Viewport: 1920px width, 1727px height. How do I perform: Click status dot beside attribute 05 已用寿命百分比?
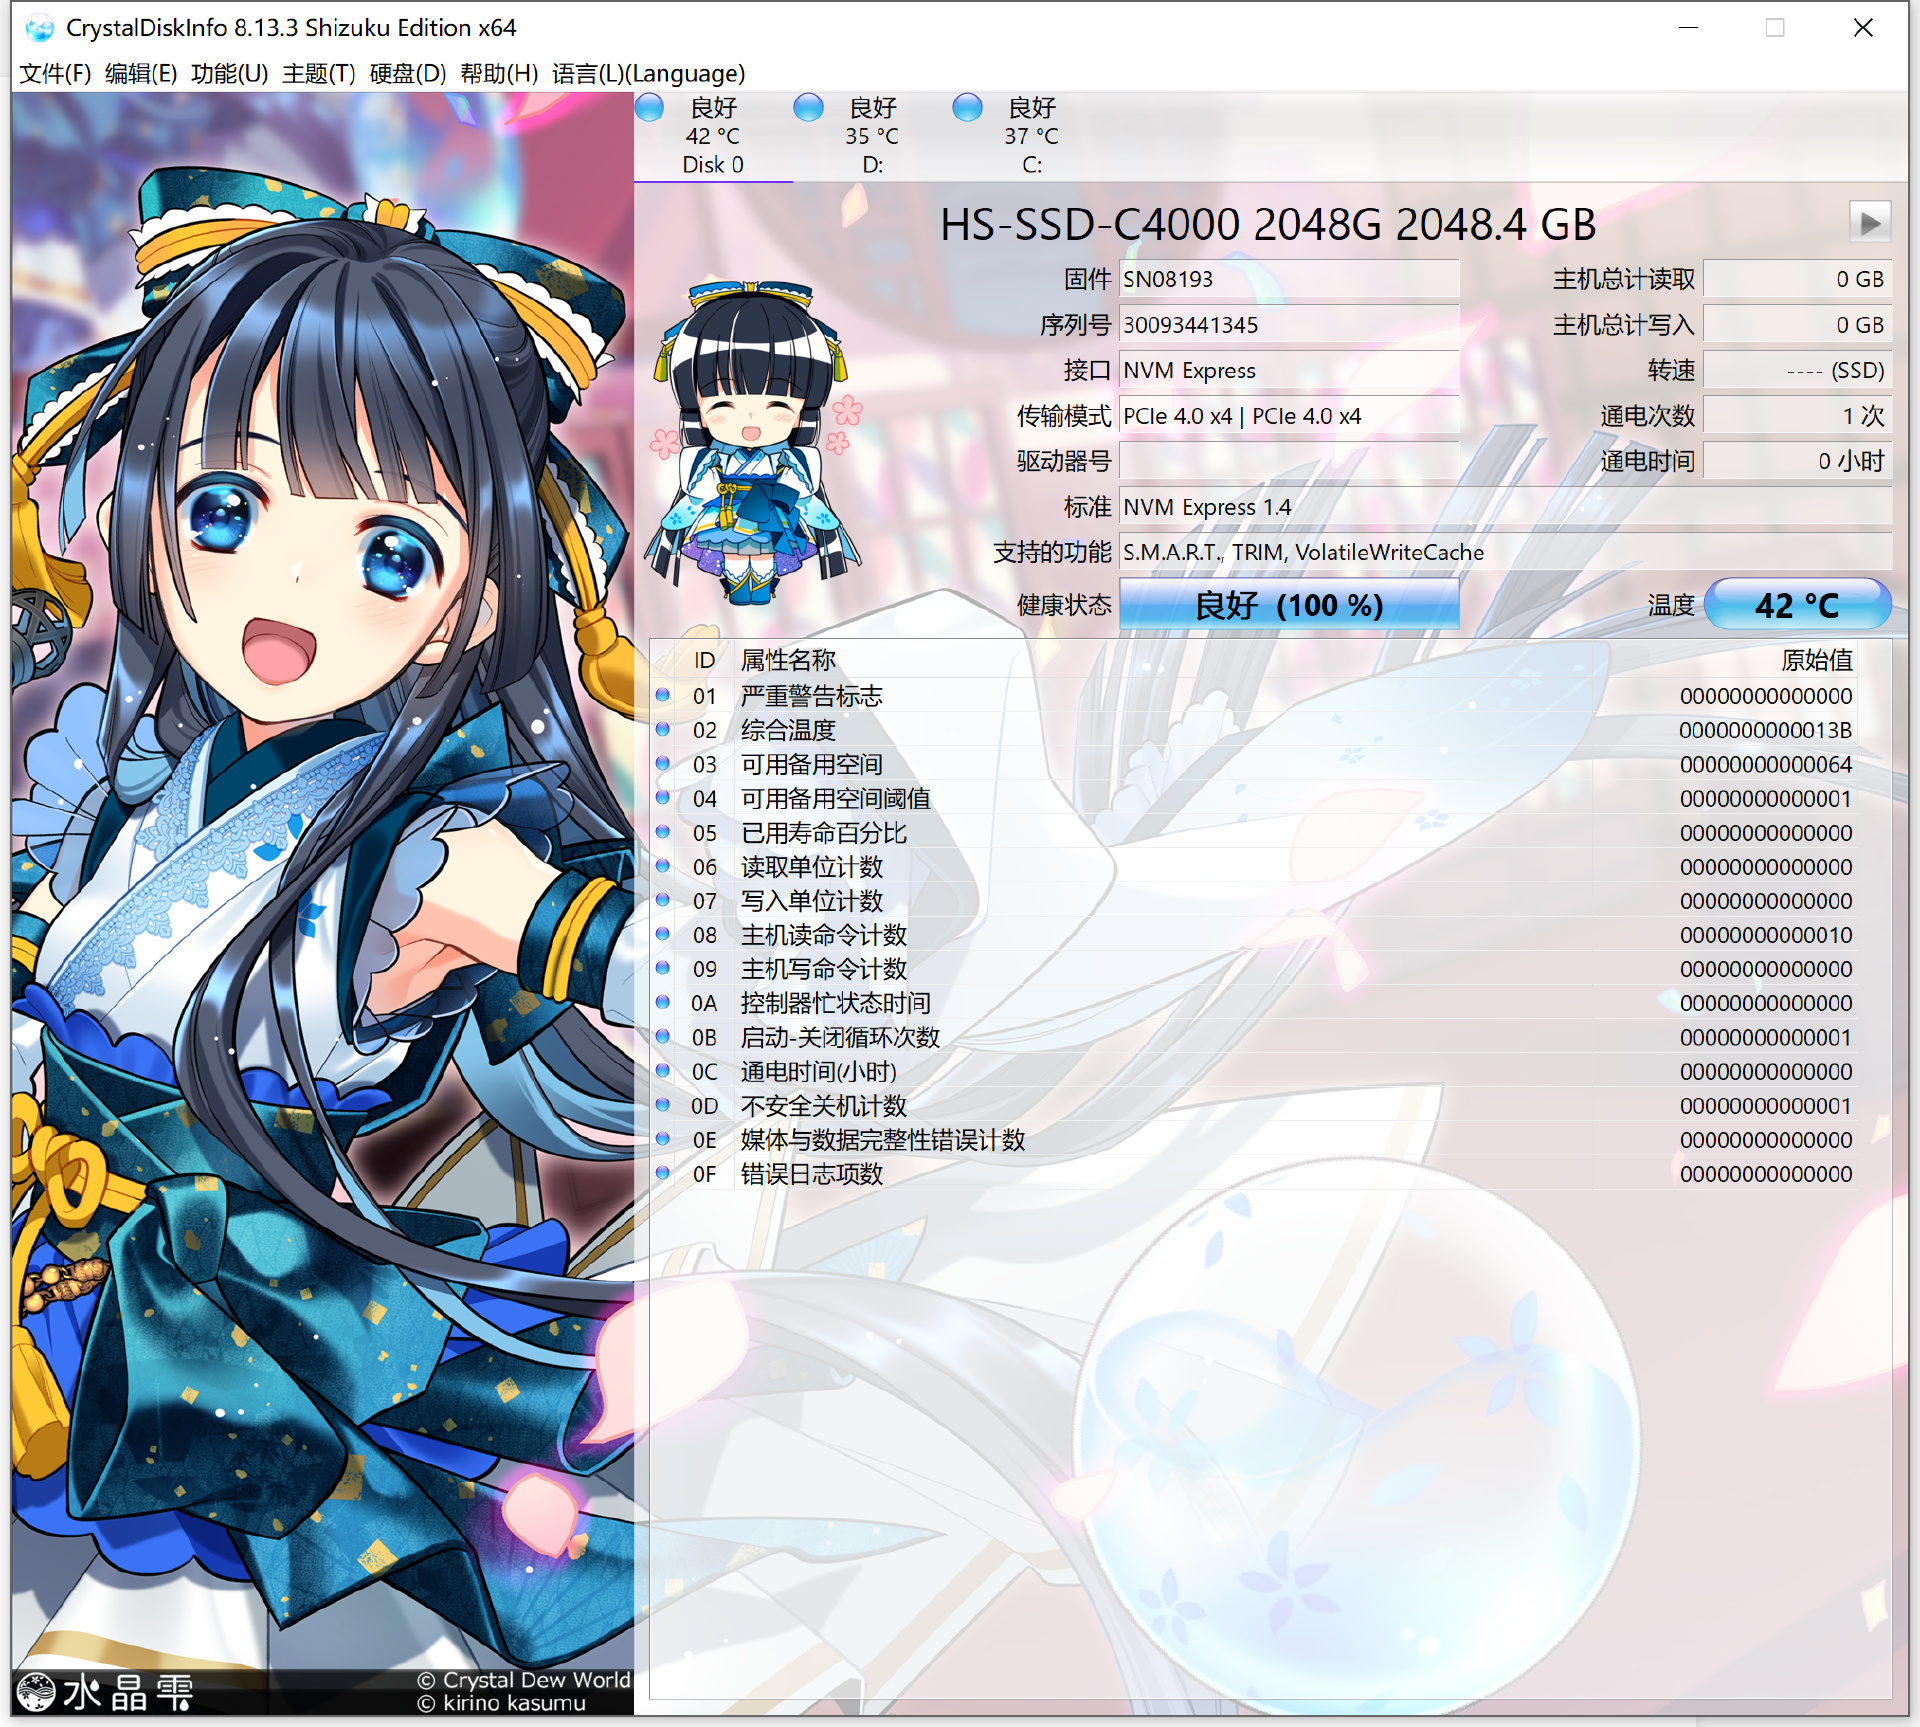coord(663,832)
